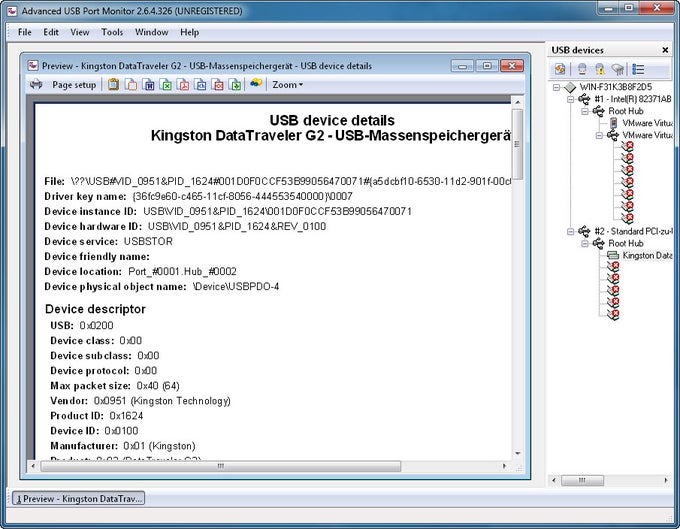
Task: Open Page setup in the preview toolbar
Action: [74, 85]
